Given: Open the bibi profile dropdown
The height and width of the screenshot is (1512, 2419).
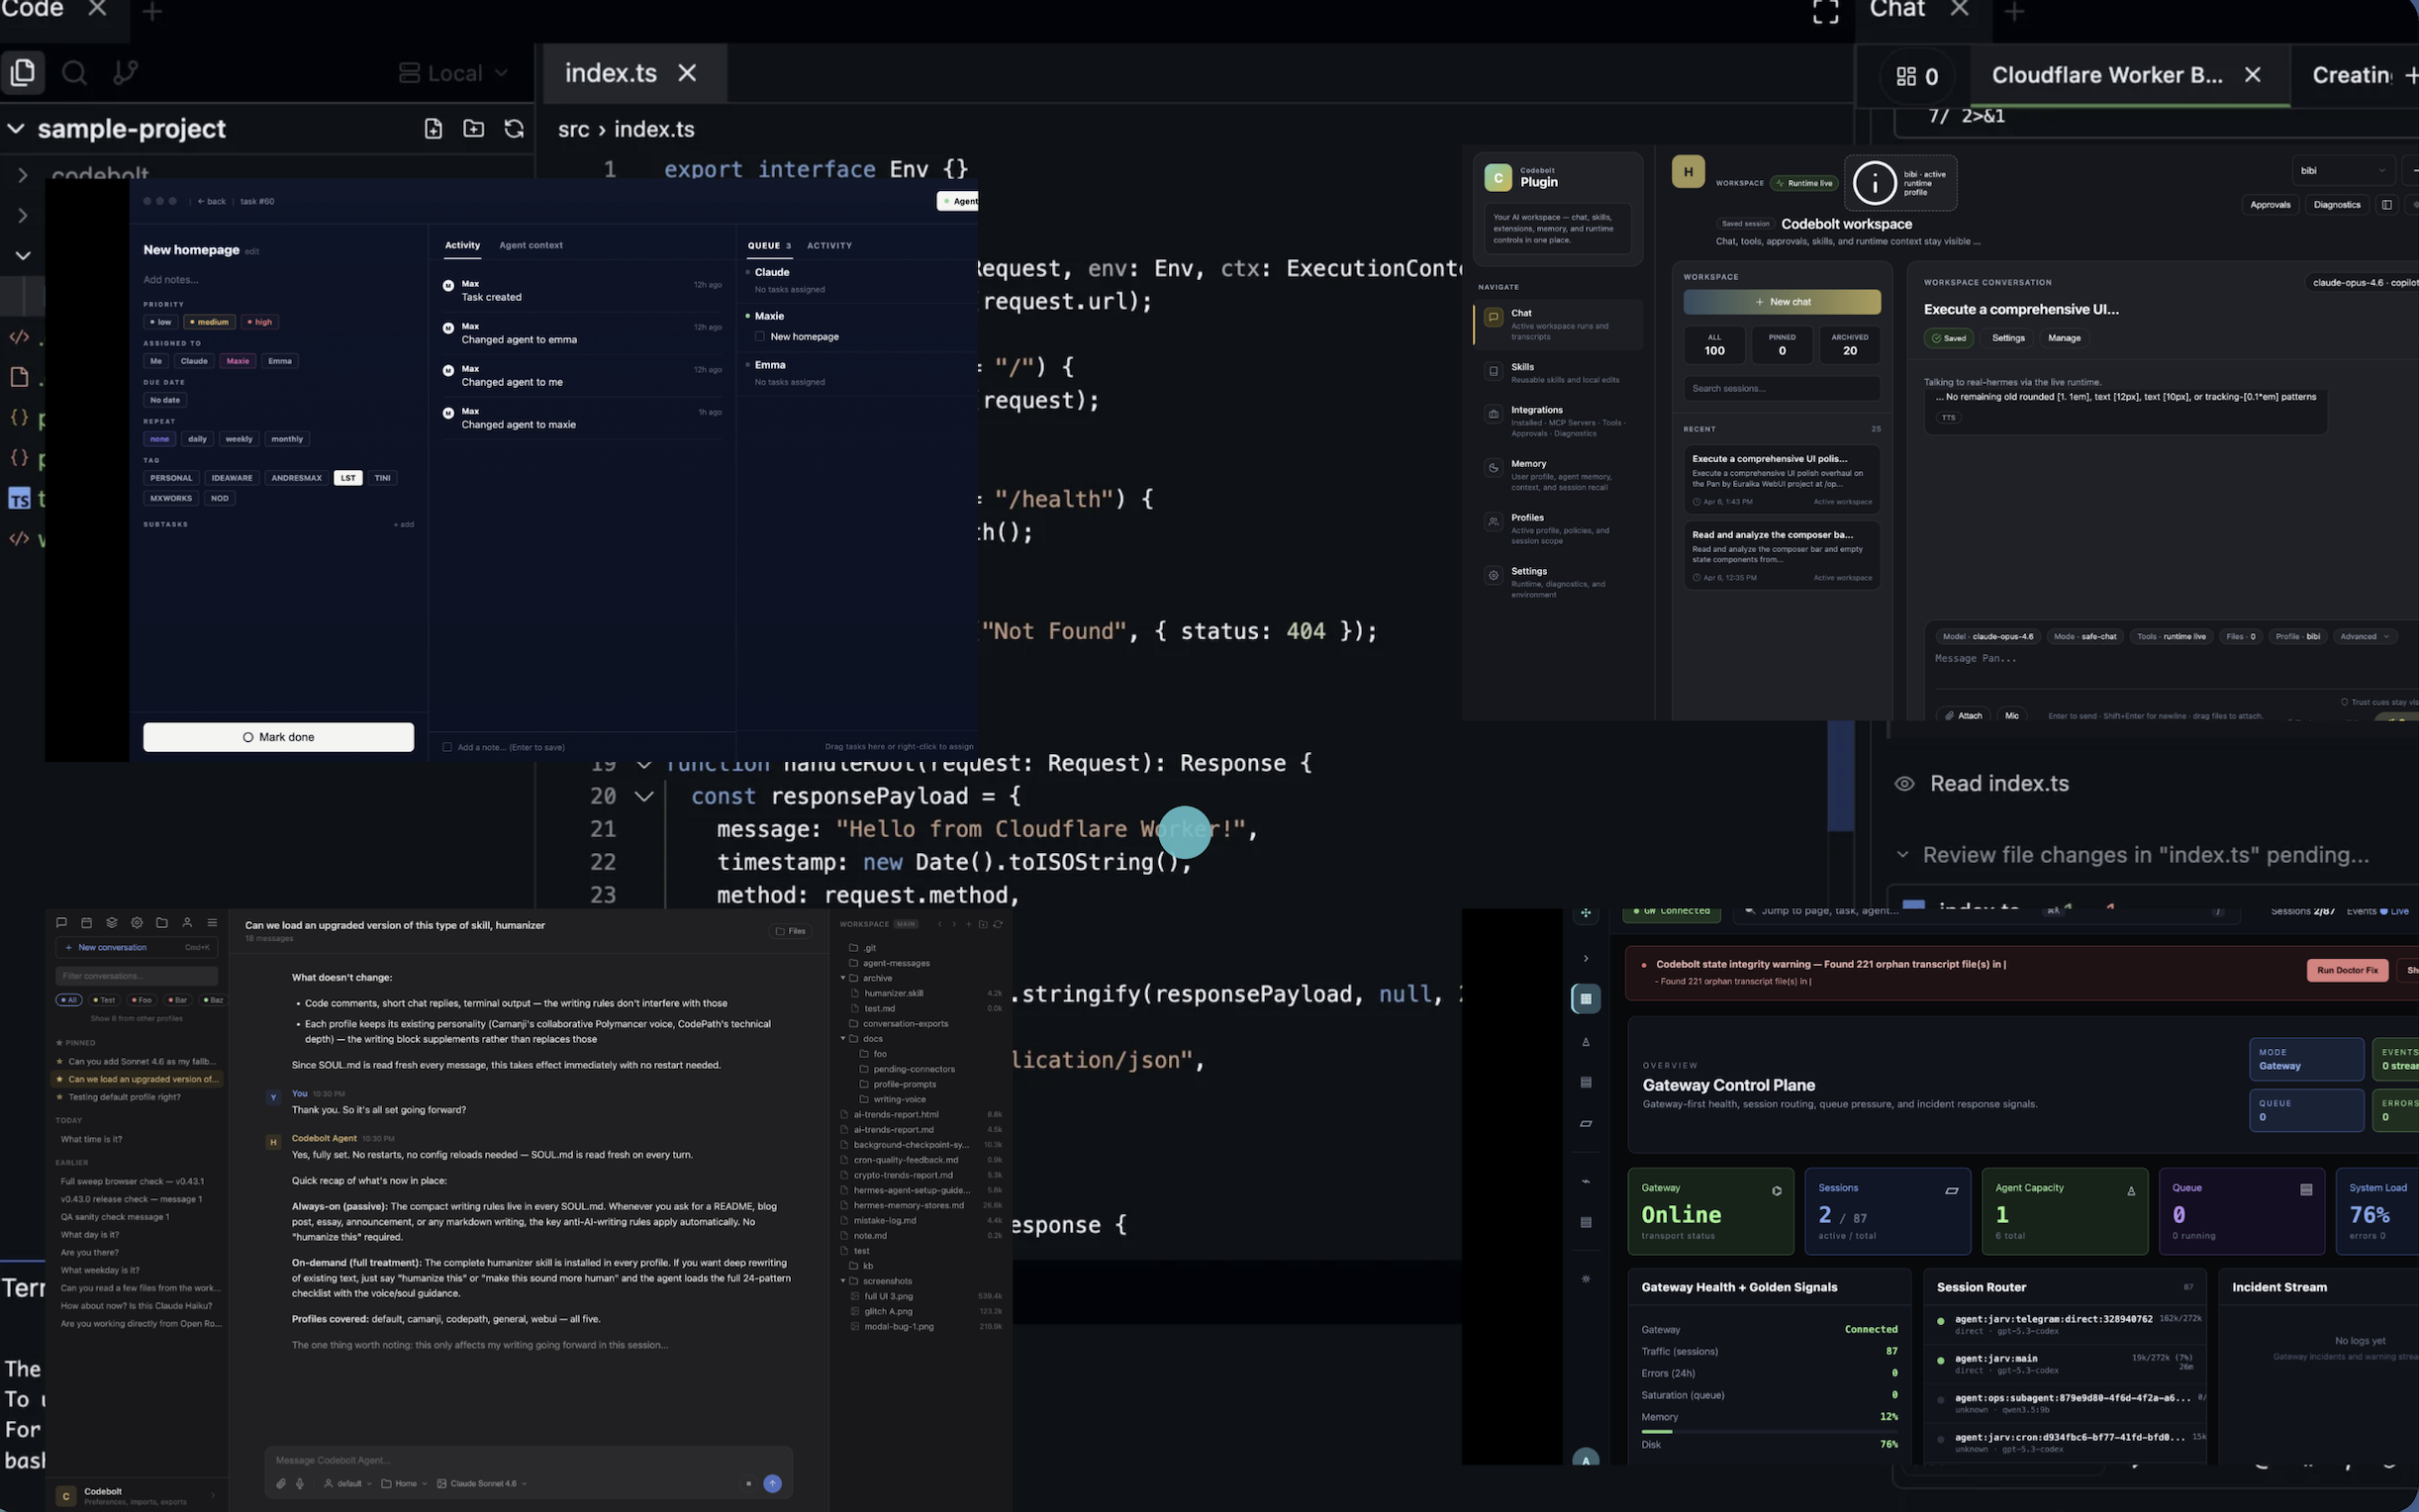Looking at the screenshot, I should click(x=2343, y=171).
